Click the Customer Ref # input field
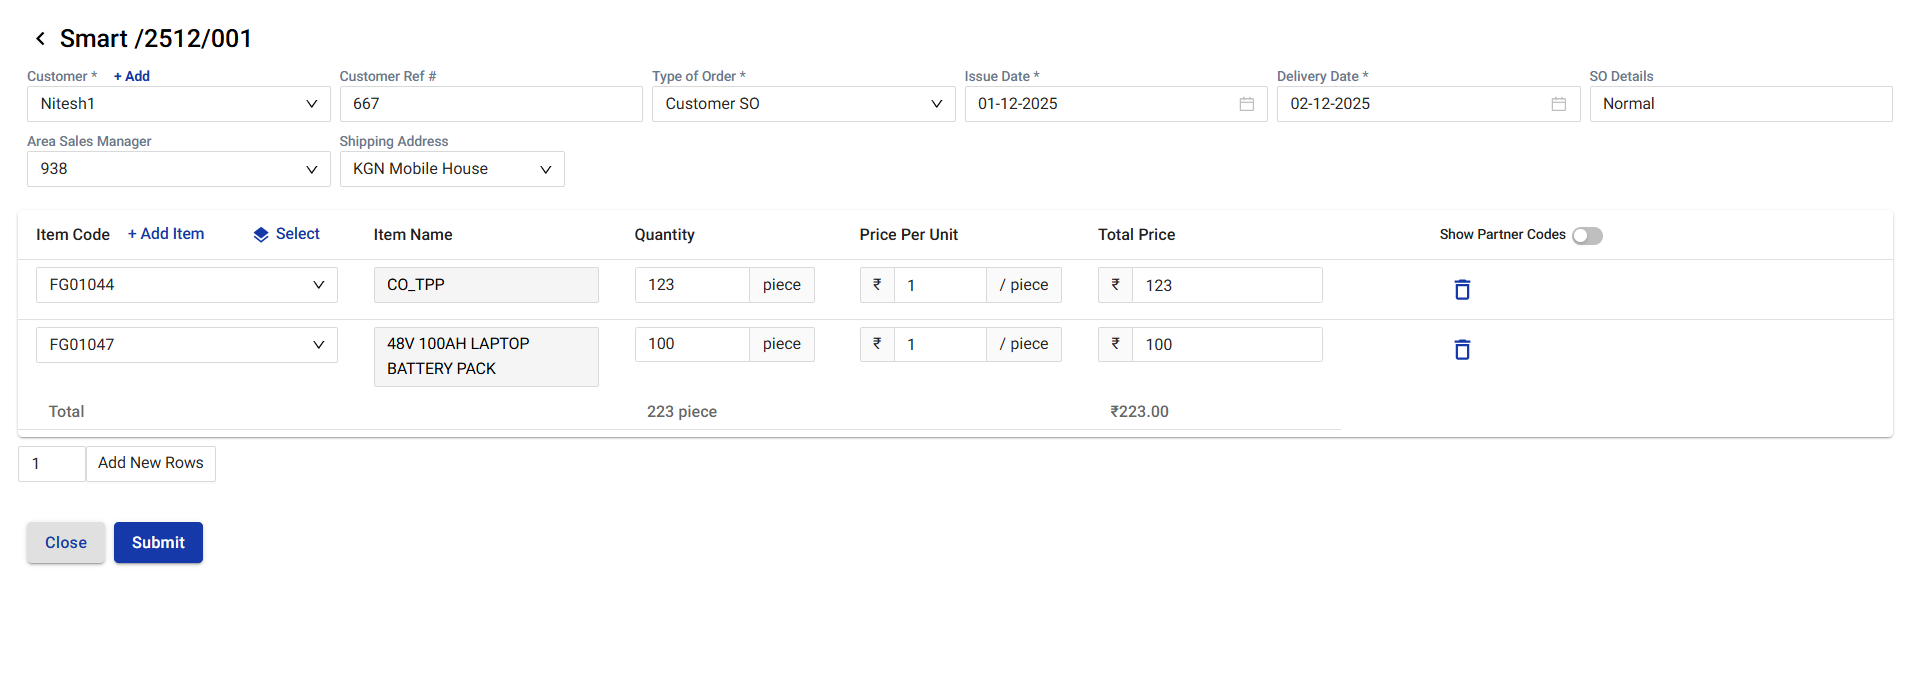This screenshot has width=1918, height=686. [x=490, y=104]
